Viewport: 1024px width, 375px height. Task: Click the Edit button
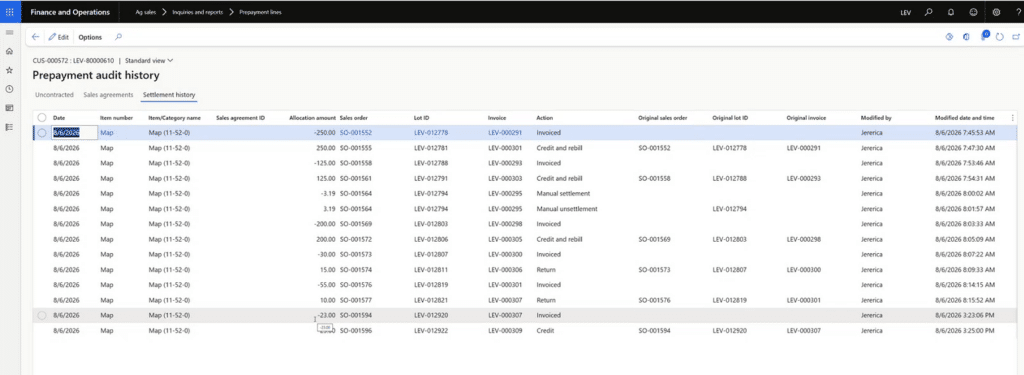[59, 37]
